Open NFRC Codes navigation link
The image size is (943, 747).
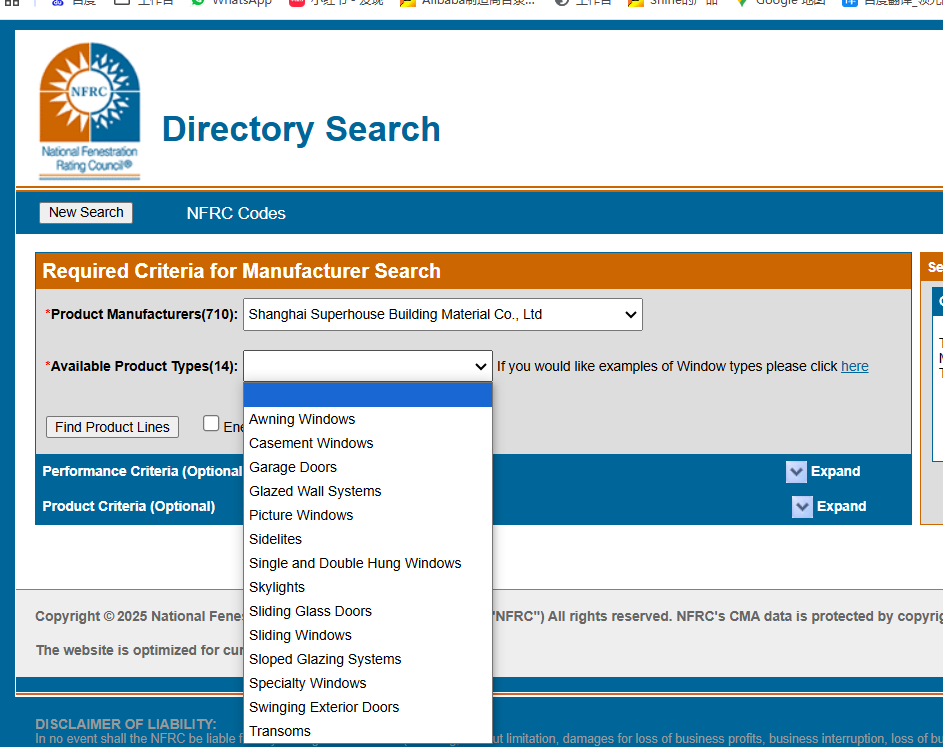pyautogui.click(x=236, y=214)
